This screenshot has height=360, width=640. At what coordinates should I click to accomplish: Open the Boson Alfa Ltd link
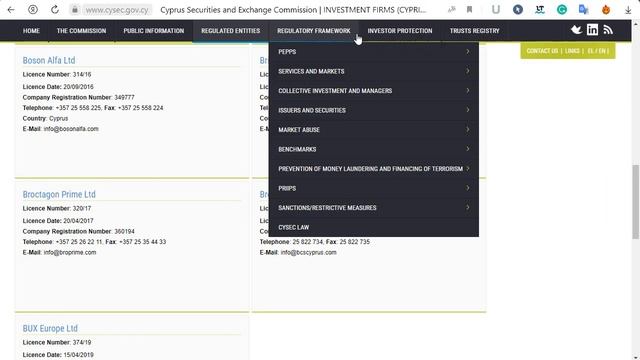pyautogui.click(x=49, y=60)
